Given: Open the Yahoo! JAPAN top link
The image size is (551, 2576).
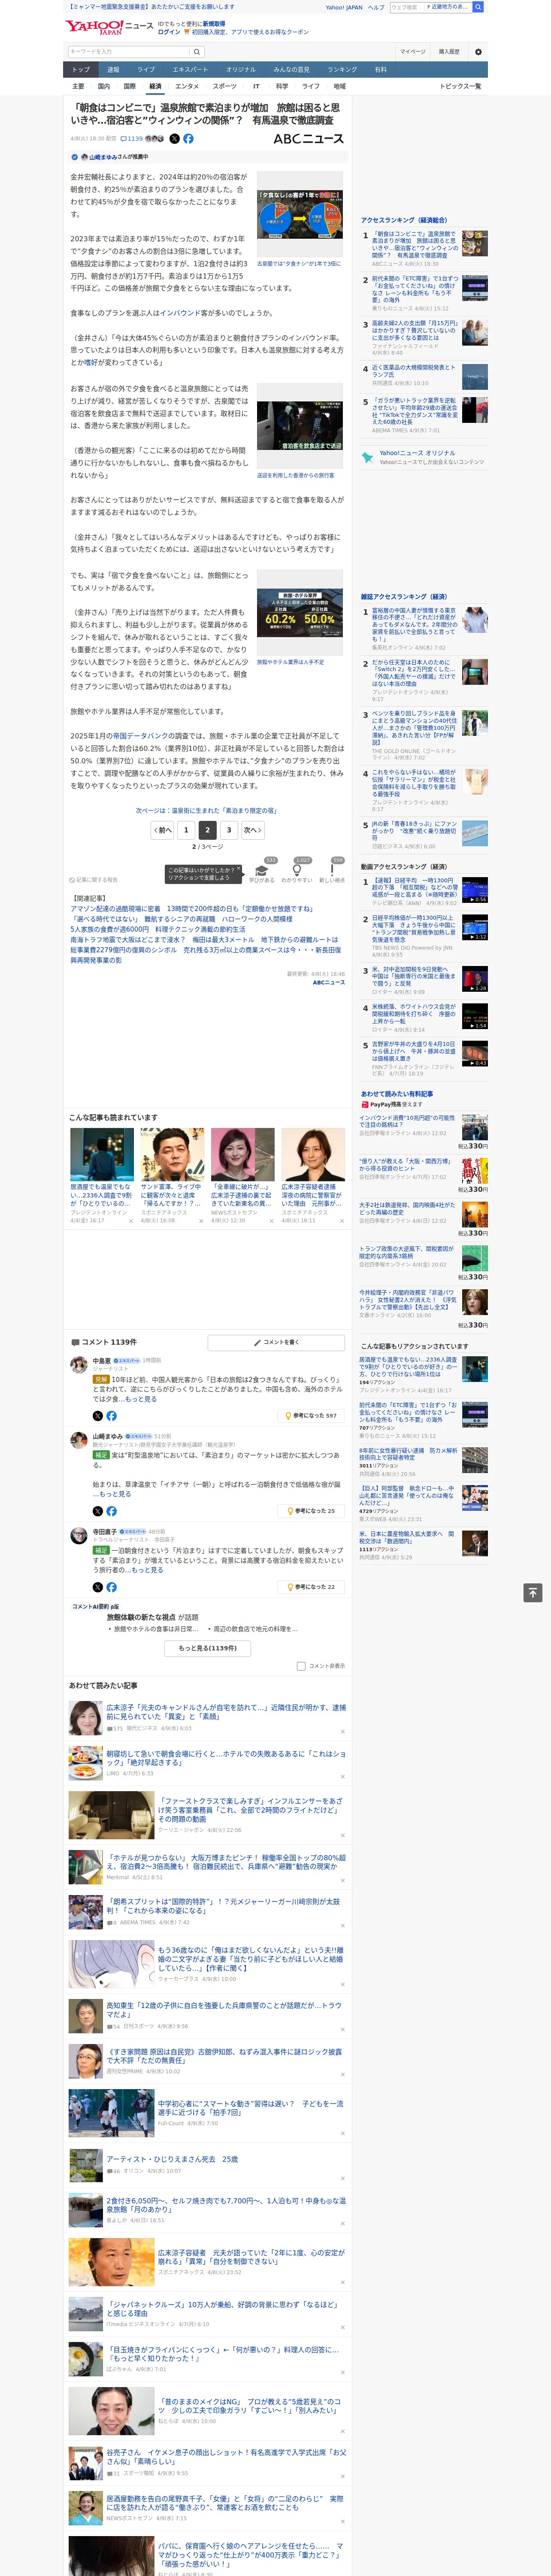Looking at the screenshot, I should tap(344, 7).
